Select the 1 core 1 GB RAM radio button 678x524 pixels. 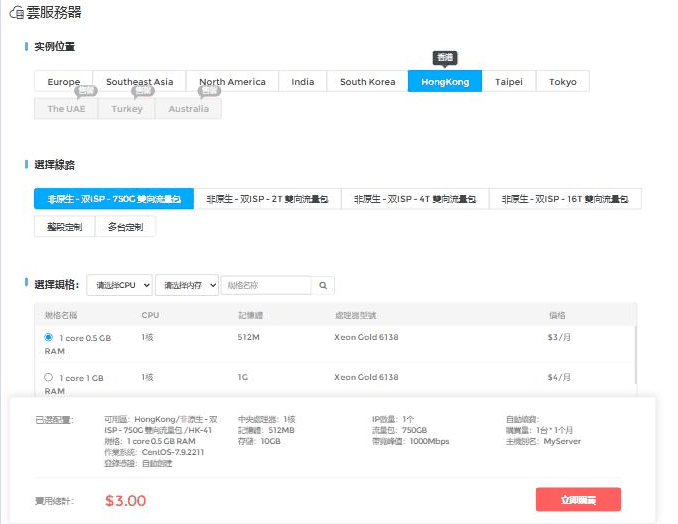48,377
